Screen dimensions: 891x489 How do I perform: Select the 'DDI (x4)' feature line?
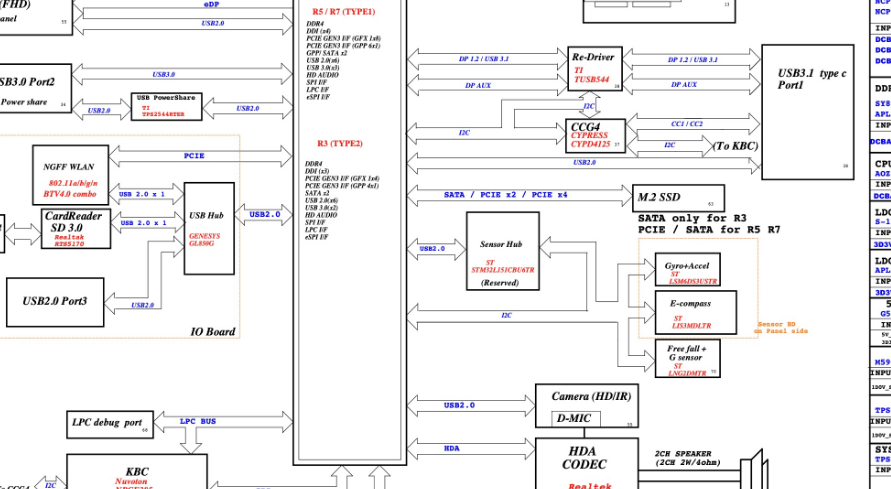(x=318, y=31)
